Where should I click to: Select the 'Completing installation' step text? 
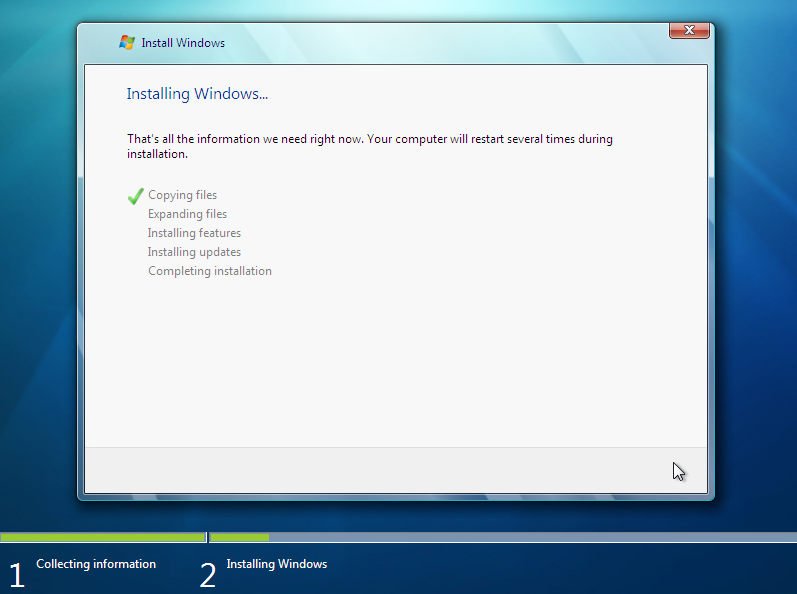click(x=210, y=271)
